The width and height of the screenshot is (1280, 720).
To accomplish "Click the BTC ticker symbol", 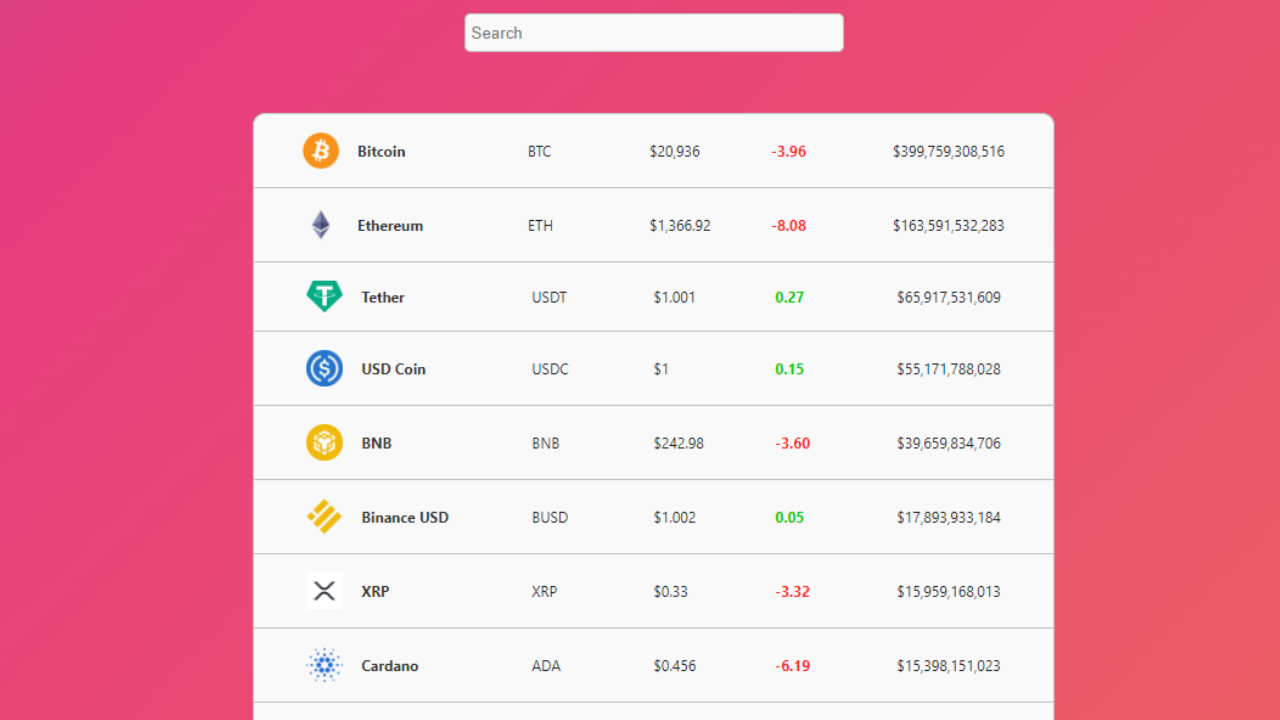I will point(539,152).
